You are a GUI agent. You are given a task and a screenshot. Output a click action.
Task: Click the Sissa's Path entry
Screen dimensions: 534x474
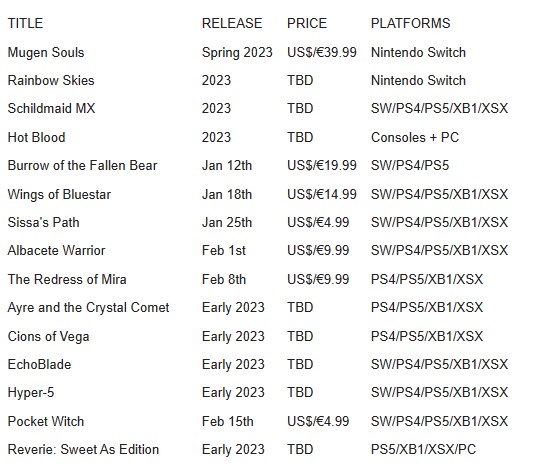click(x=44, y=223)
